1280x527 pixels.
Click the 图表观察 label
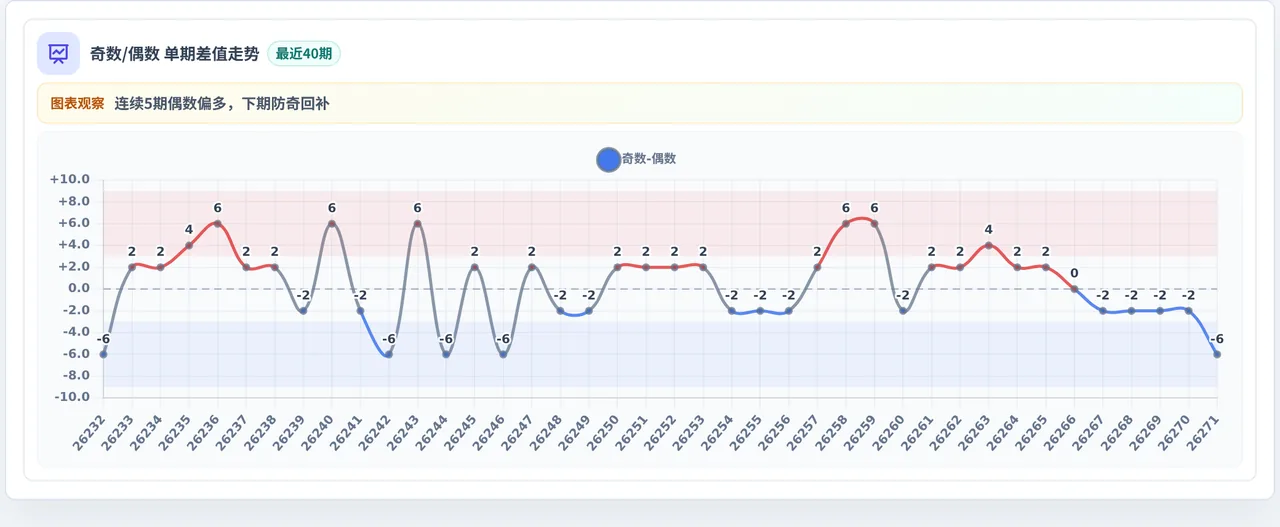coord(77,103)
